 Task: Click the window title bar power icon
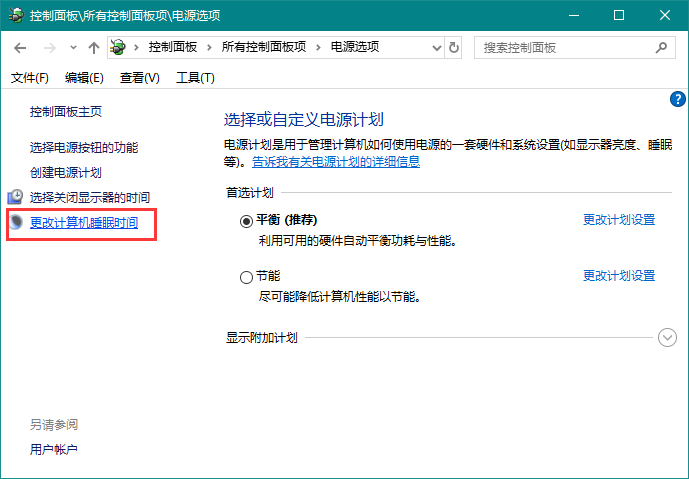point(16,15)
